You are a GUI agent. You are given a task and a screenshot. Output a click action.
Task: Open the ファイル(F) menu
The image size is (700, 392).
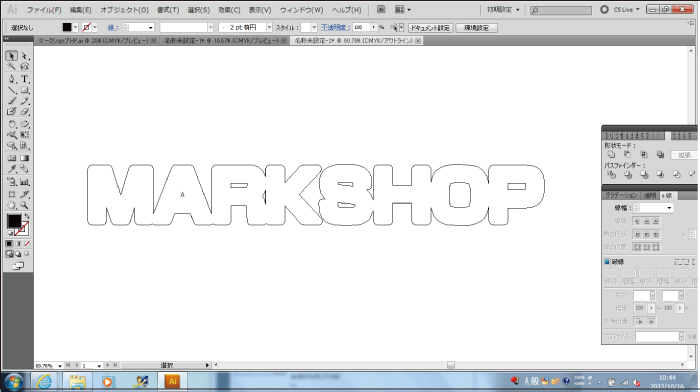point(44,10)
